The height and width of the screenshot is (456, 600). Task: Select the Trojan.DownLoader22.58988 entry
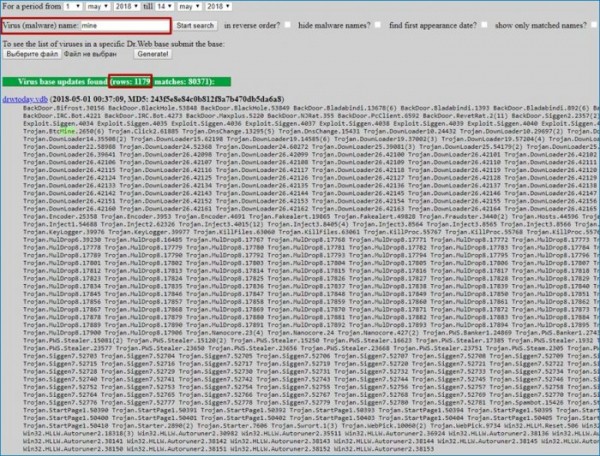69,147
